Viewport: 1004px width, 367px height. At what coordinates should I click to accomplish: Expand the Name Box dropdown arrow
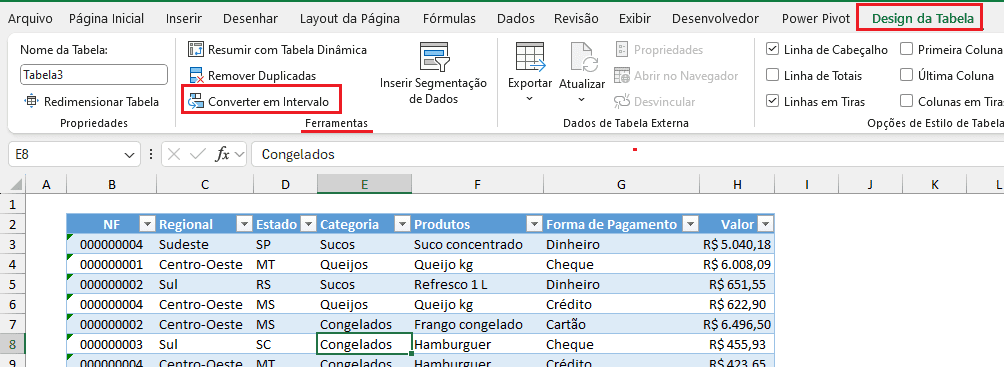(127, 154)
